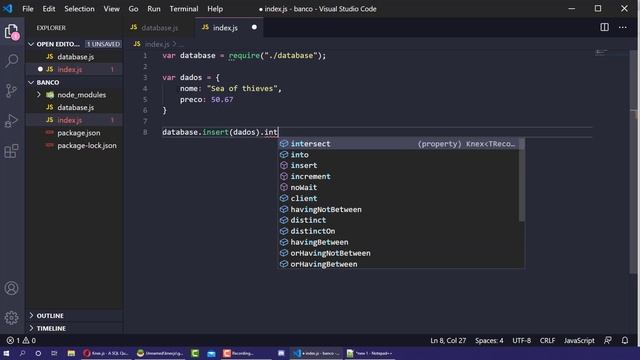
Task: Open the Run menu
Action: [154, 9]
